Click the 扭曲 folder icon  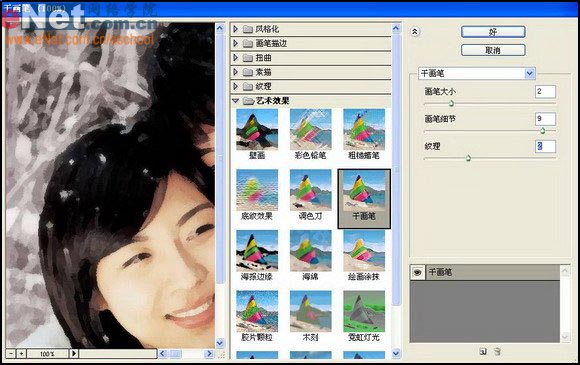click(248, 58)
